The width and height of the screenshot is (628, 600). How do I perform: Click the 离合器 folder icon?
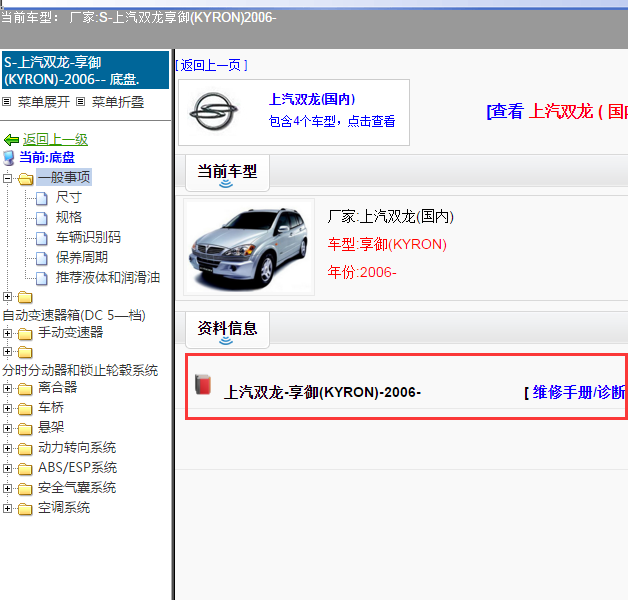point(25,389)
